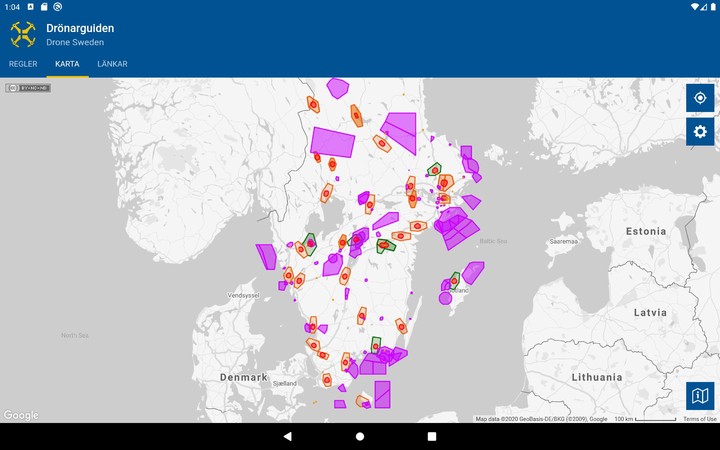Tap the Lithuania country label
Screen dimensions: 720x450
(598, 377)
